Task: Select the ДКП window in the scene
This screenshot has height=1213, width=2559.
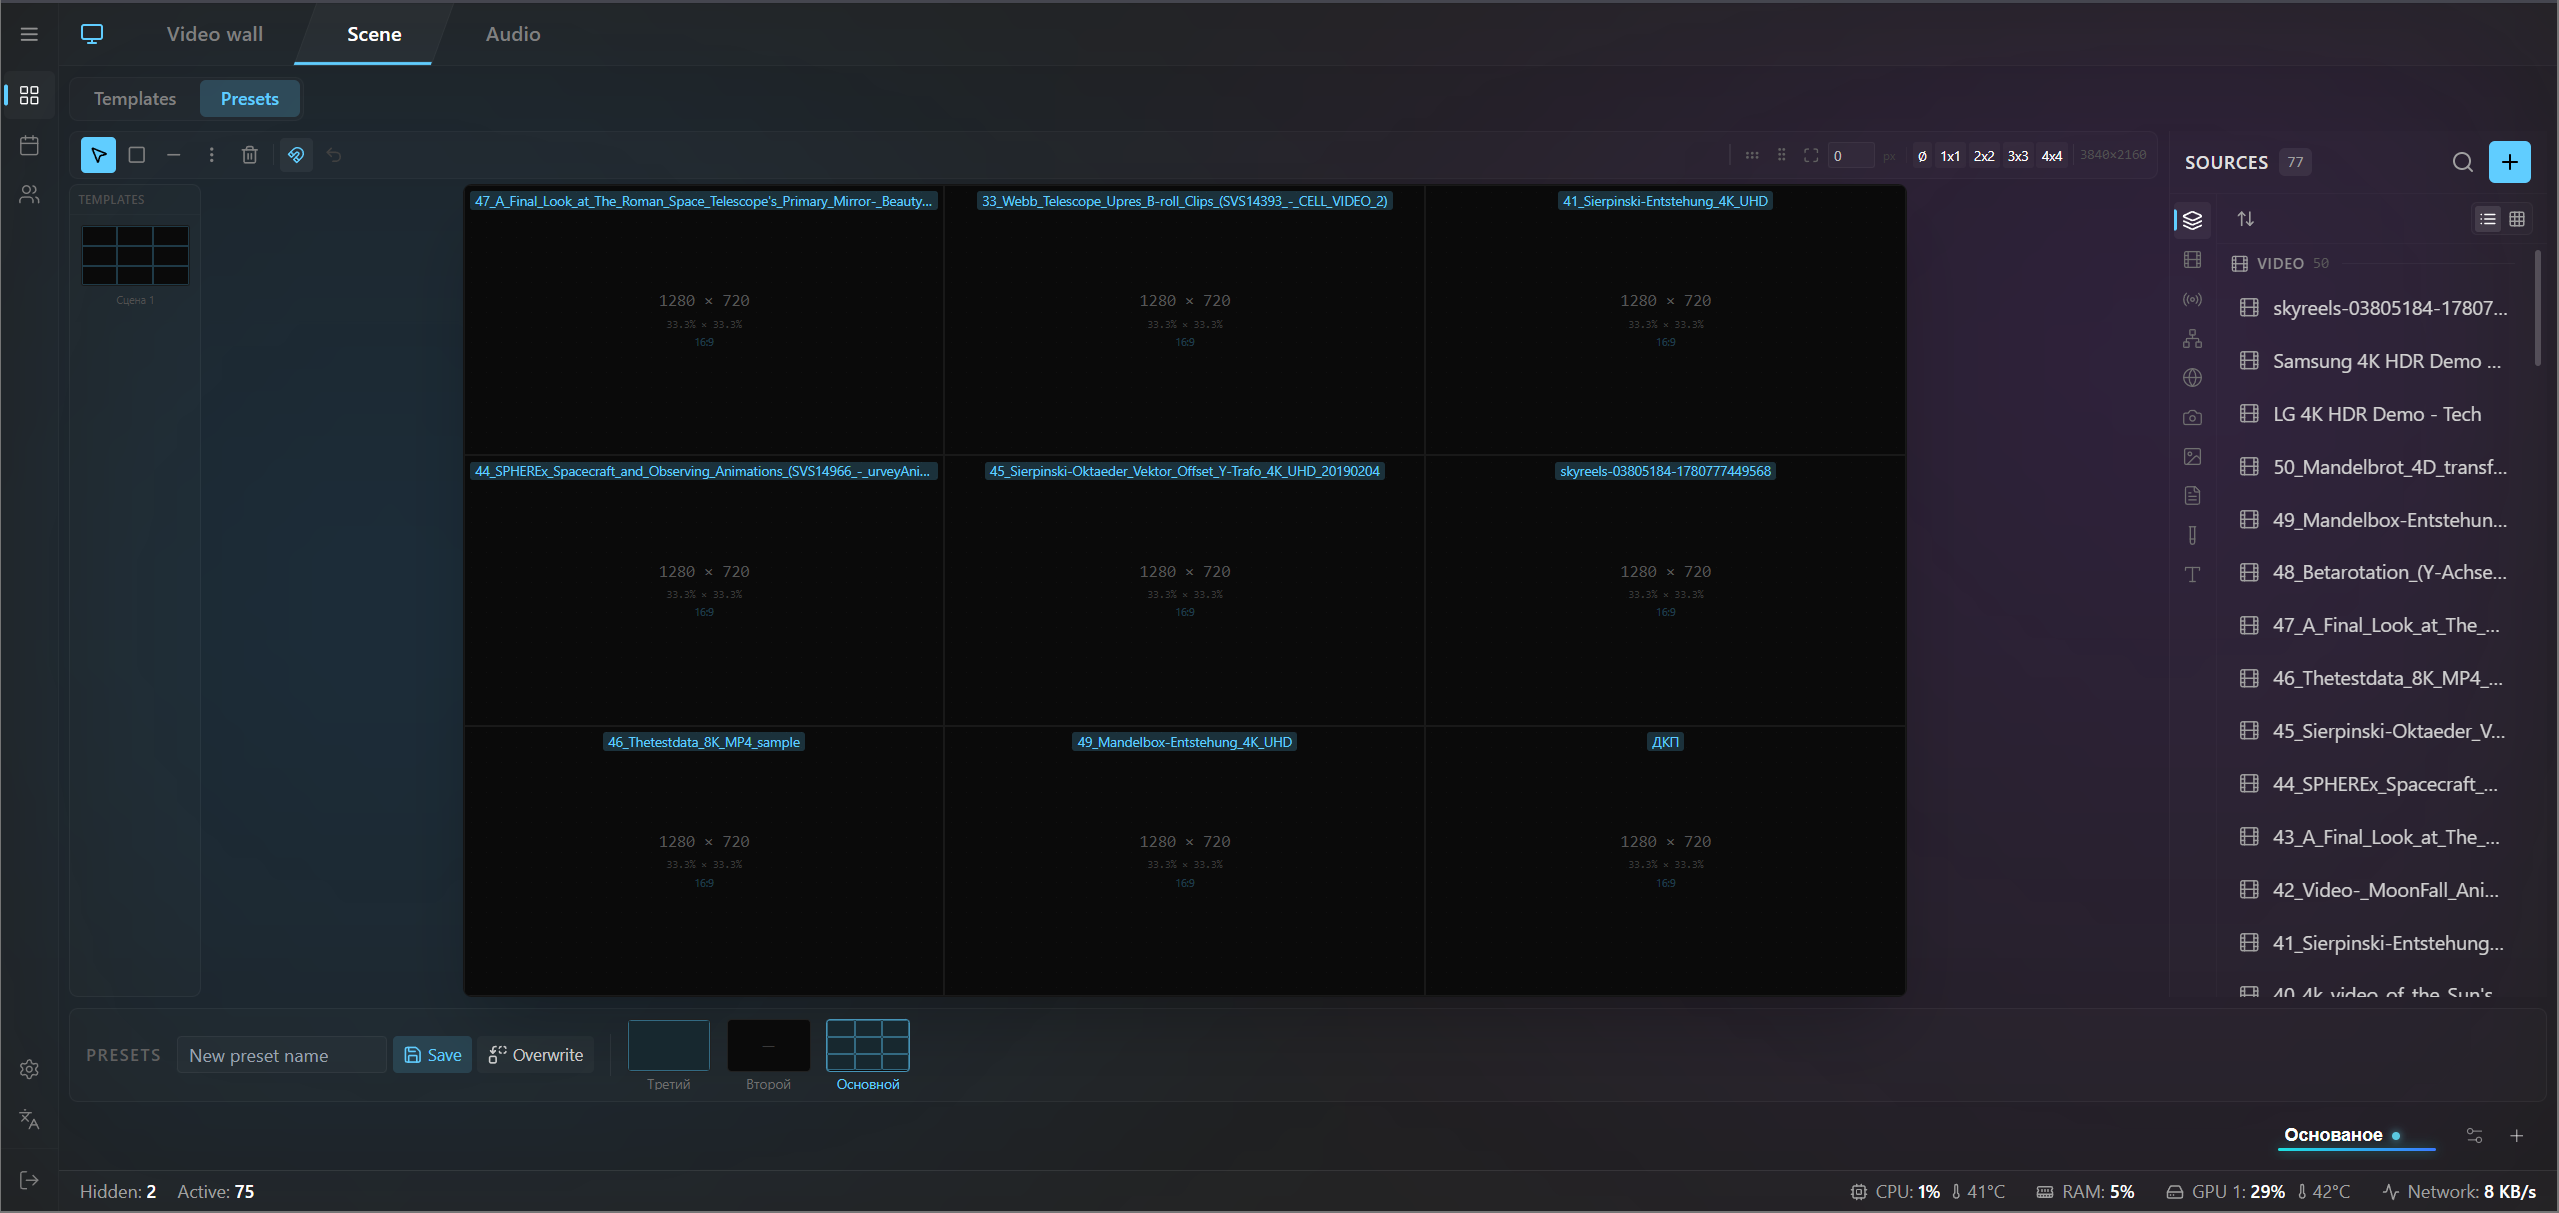Action: click(x=1665, y=860)
